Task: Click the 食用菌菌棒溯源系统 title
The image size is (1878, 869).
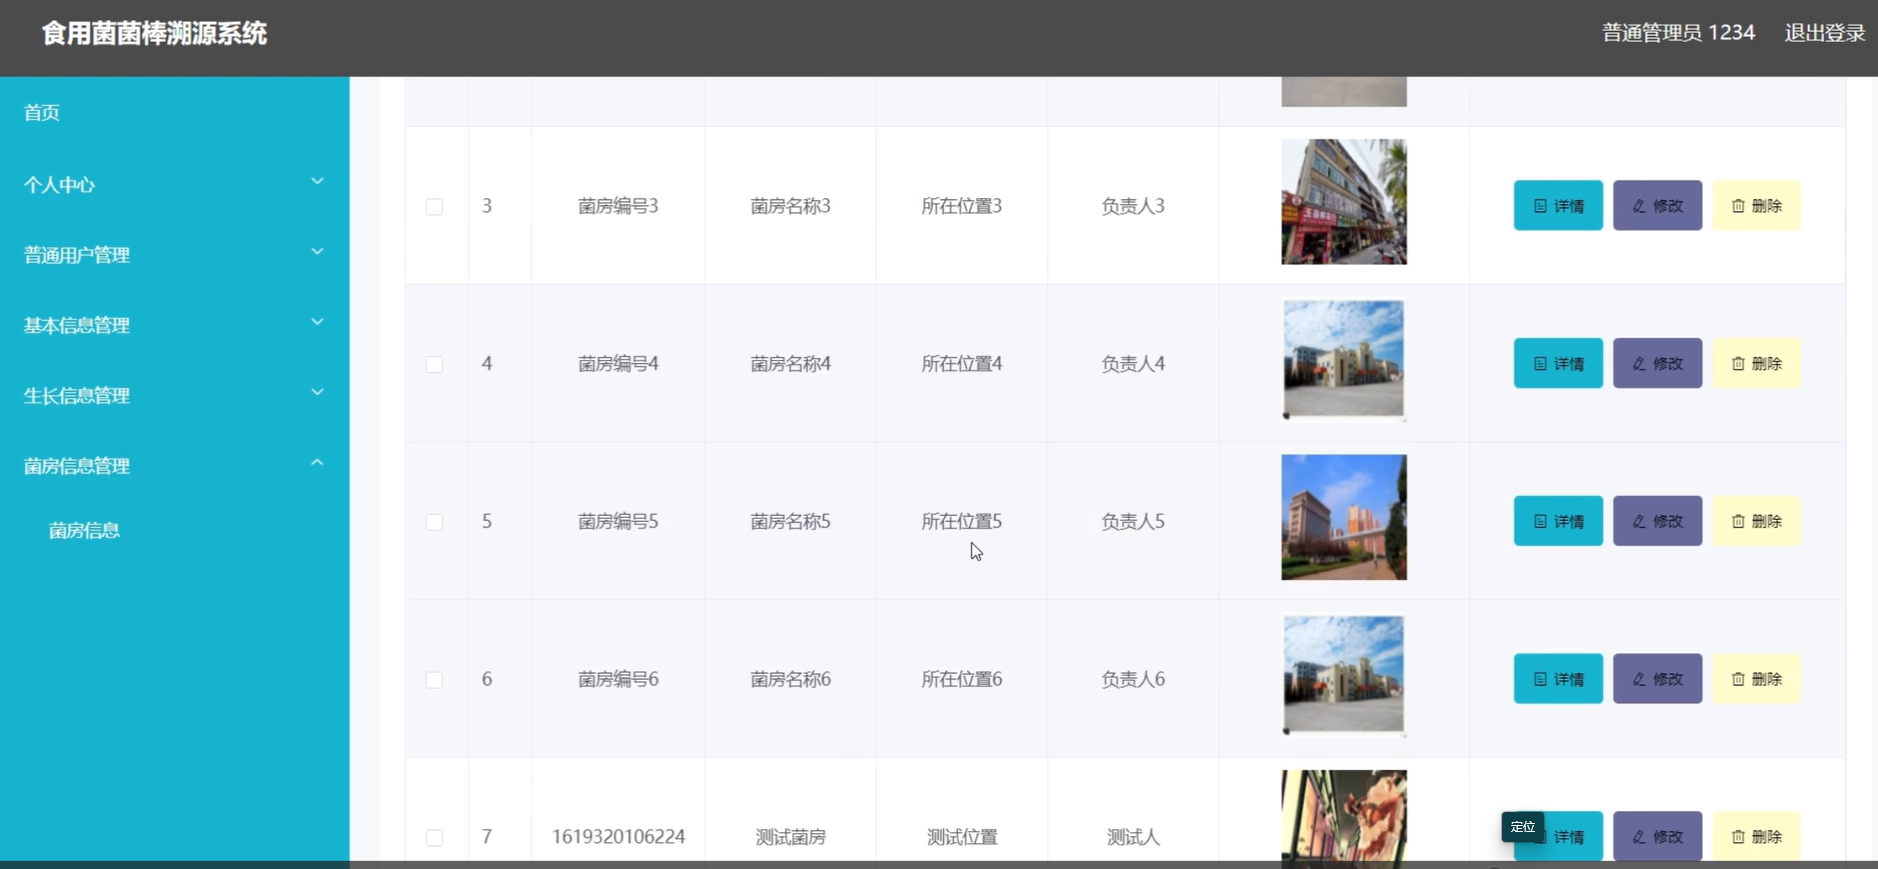Action: click(154, 34)
